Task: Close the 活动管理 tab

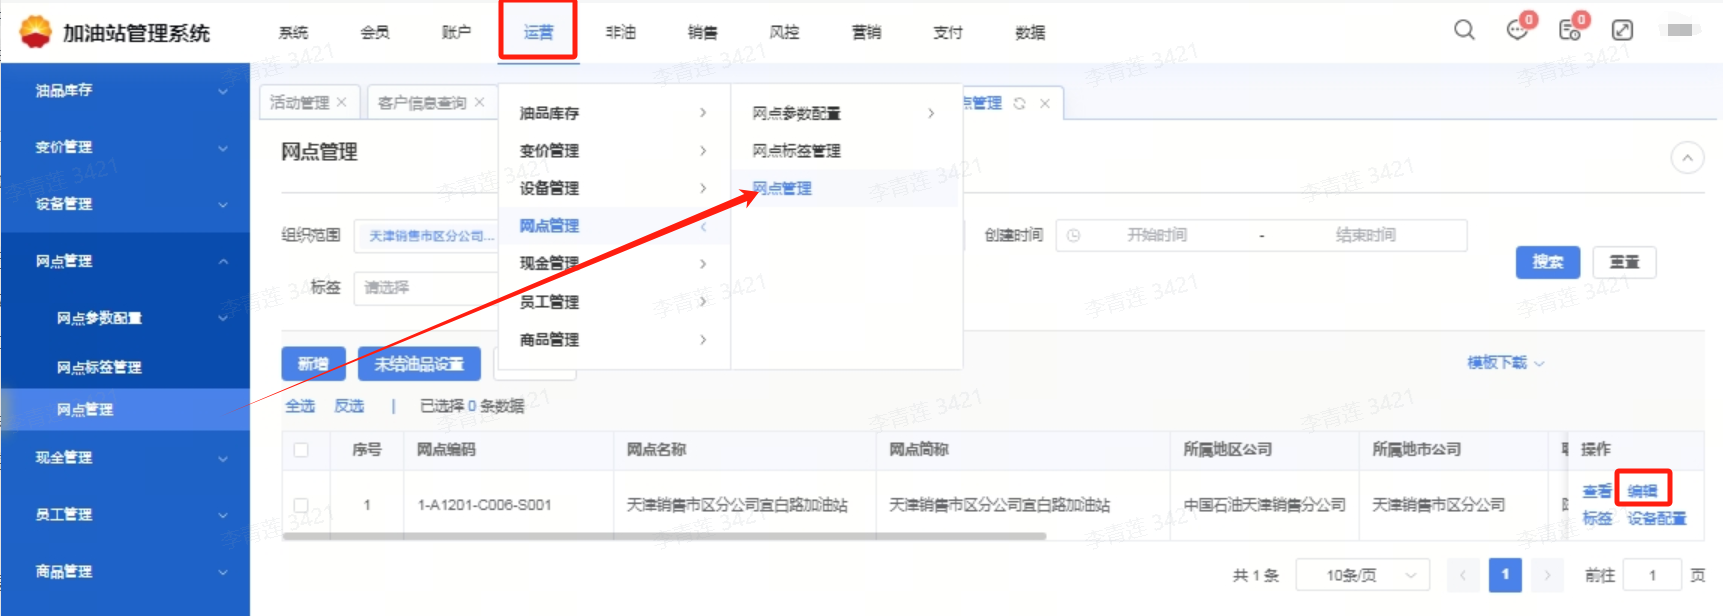Action: coord(342,103)
